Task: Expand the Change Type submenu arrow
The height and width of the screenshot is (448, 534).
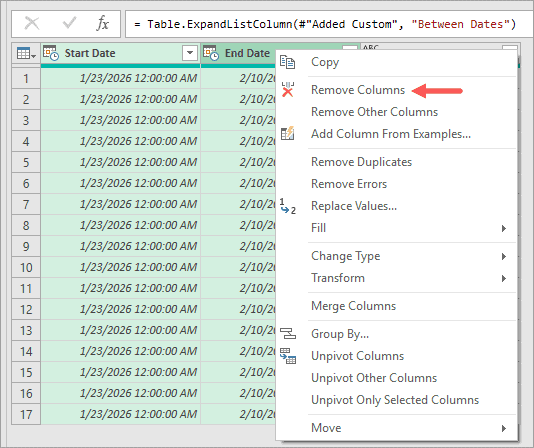Action: point(504,256)
